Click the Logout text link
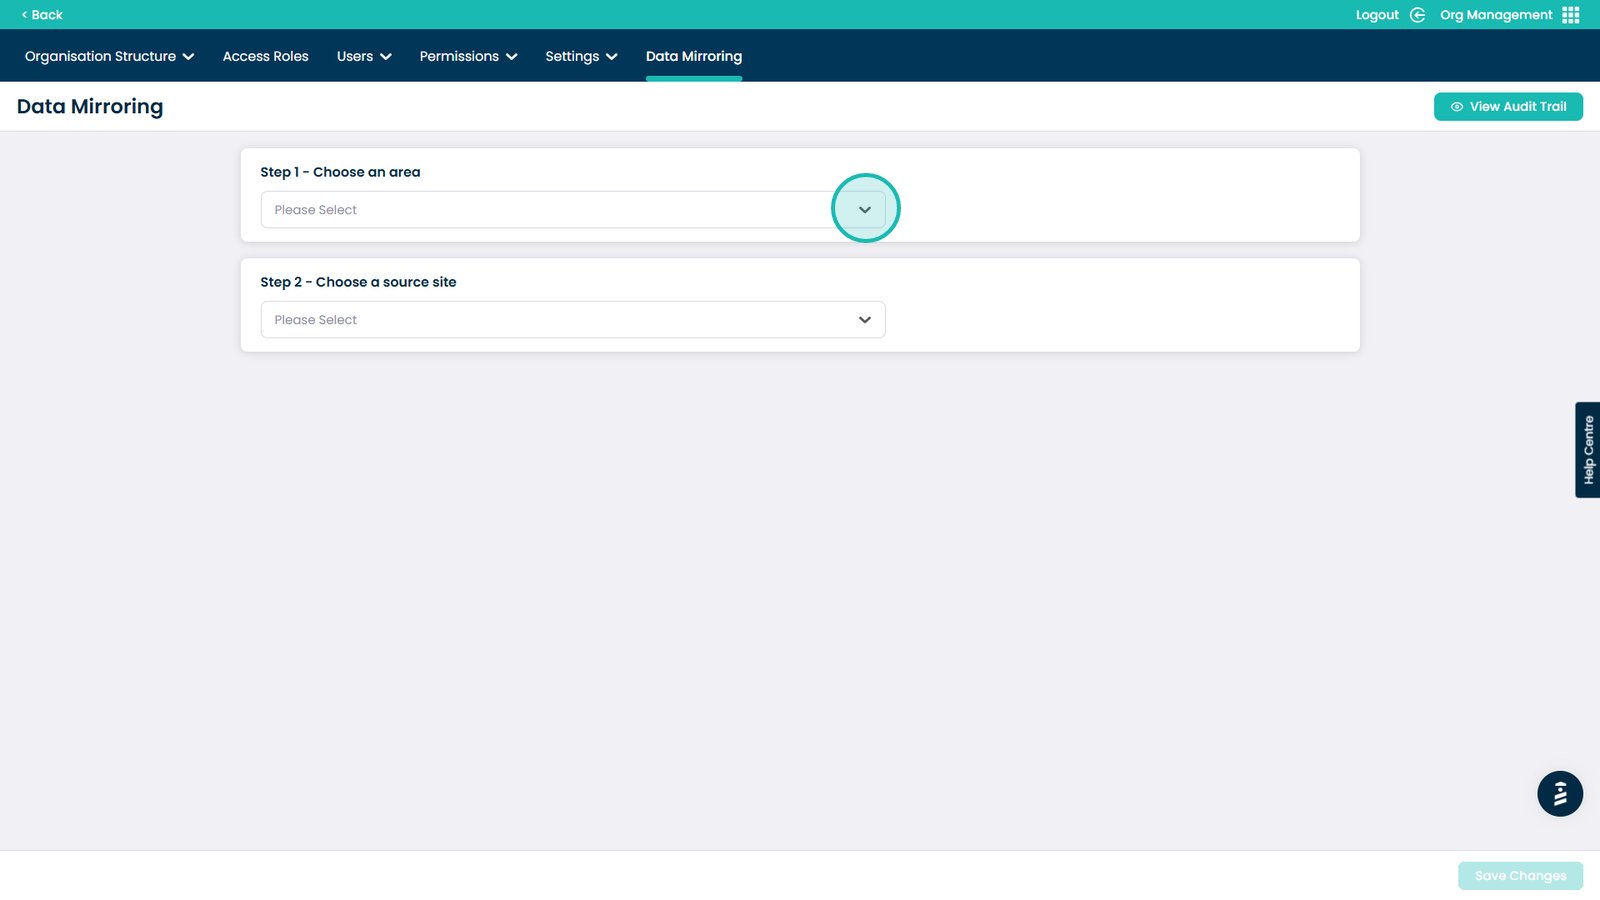This screenshot has height=900, width=1600. coord(1376,15)
